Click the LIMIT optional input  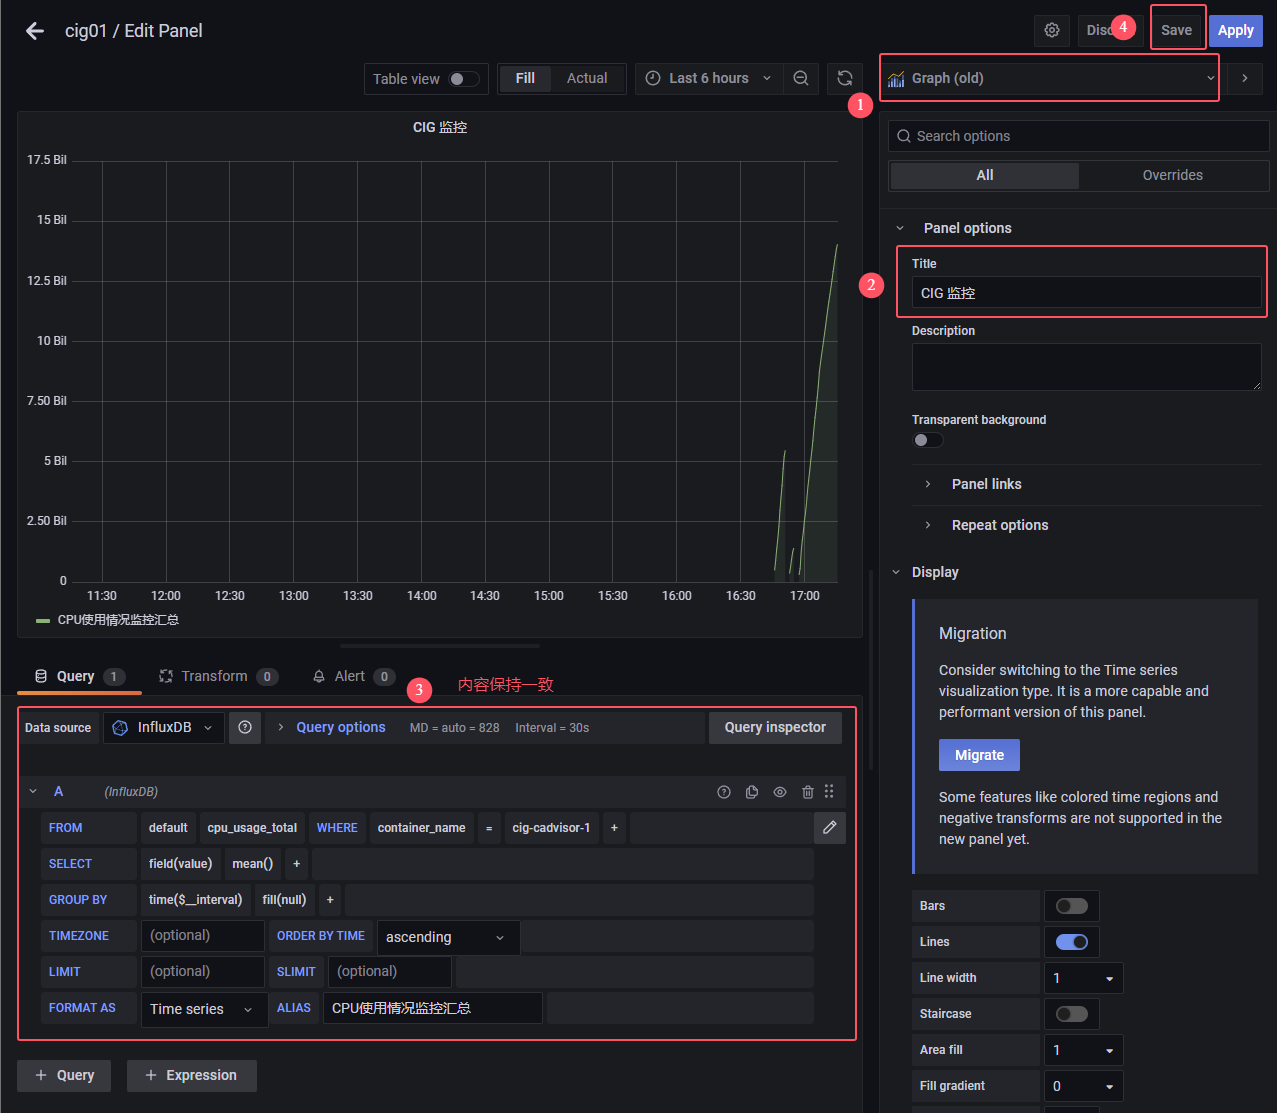click(x=202, y=972)
